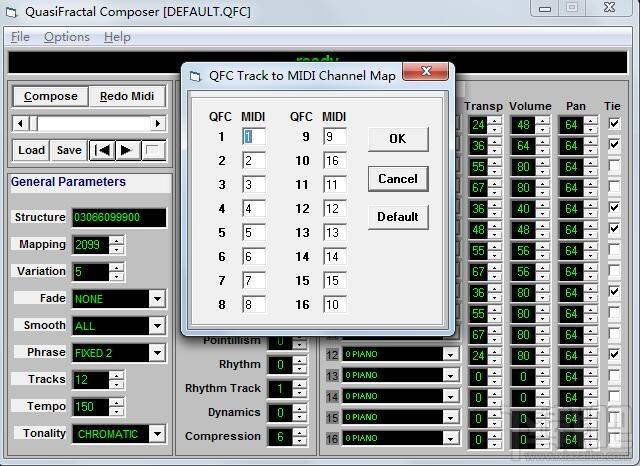
Task: Click the Rhythm spinner up arrow
Action: (x=300, y=360)
